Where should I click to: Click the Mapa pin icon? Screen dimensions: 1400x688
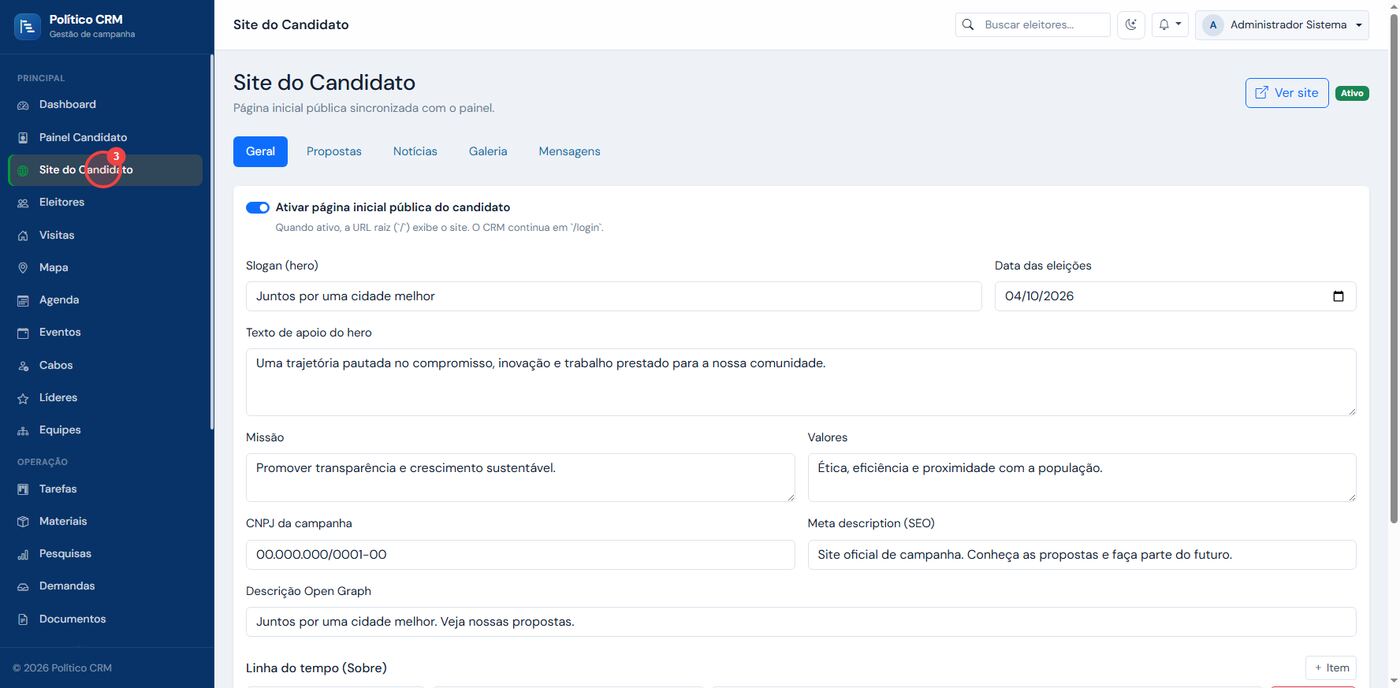click(23, 268)
